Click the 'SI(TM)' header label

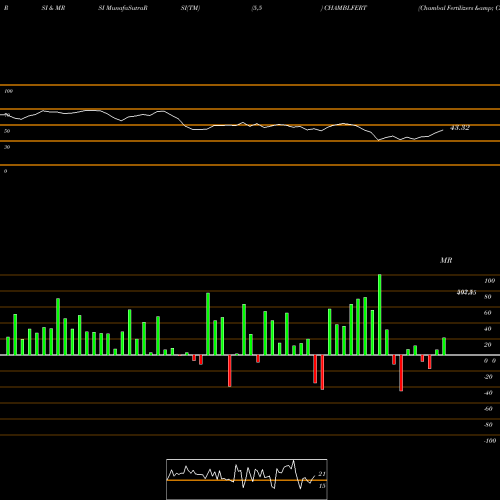tap(190, 8)
